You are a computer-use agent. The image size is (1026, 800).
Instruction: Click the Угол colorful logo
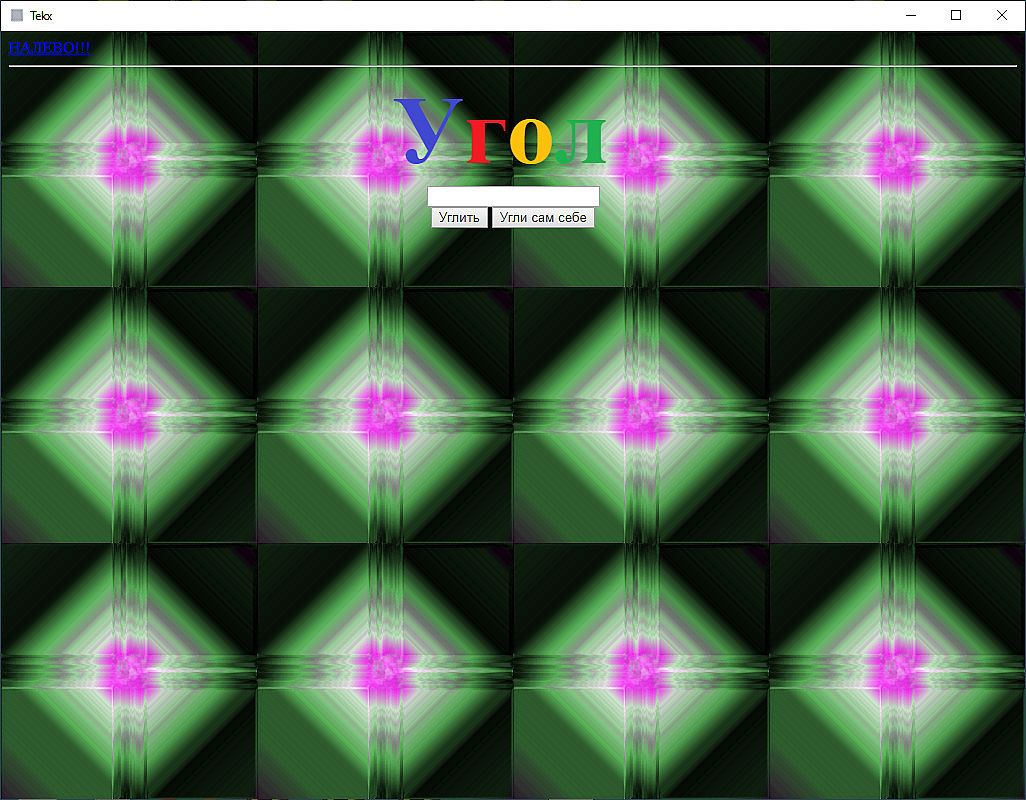501,131
